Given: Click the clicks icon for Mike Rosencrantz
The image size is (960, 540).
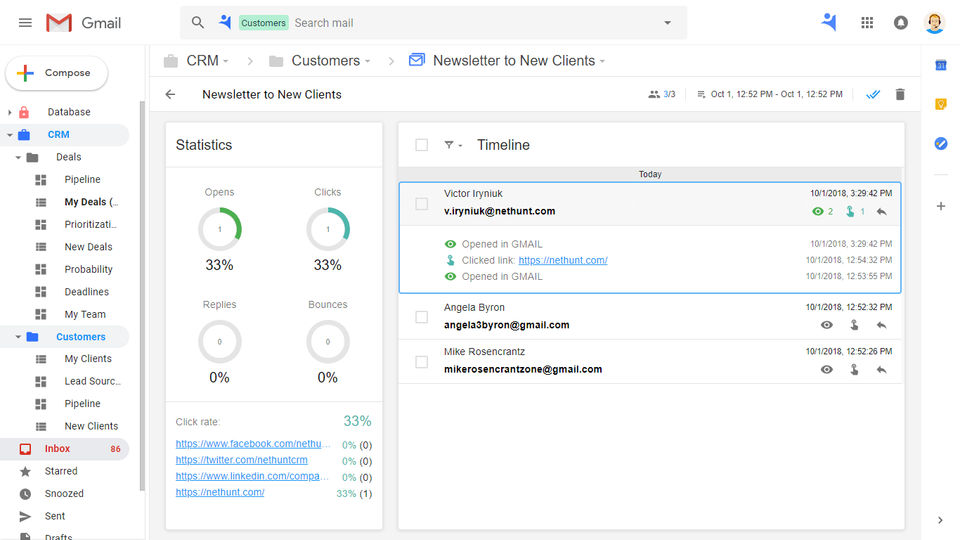Looking at the screenshot, I should (x=854, y=370).
